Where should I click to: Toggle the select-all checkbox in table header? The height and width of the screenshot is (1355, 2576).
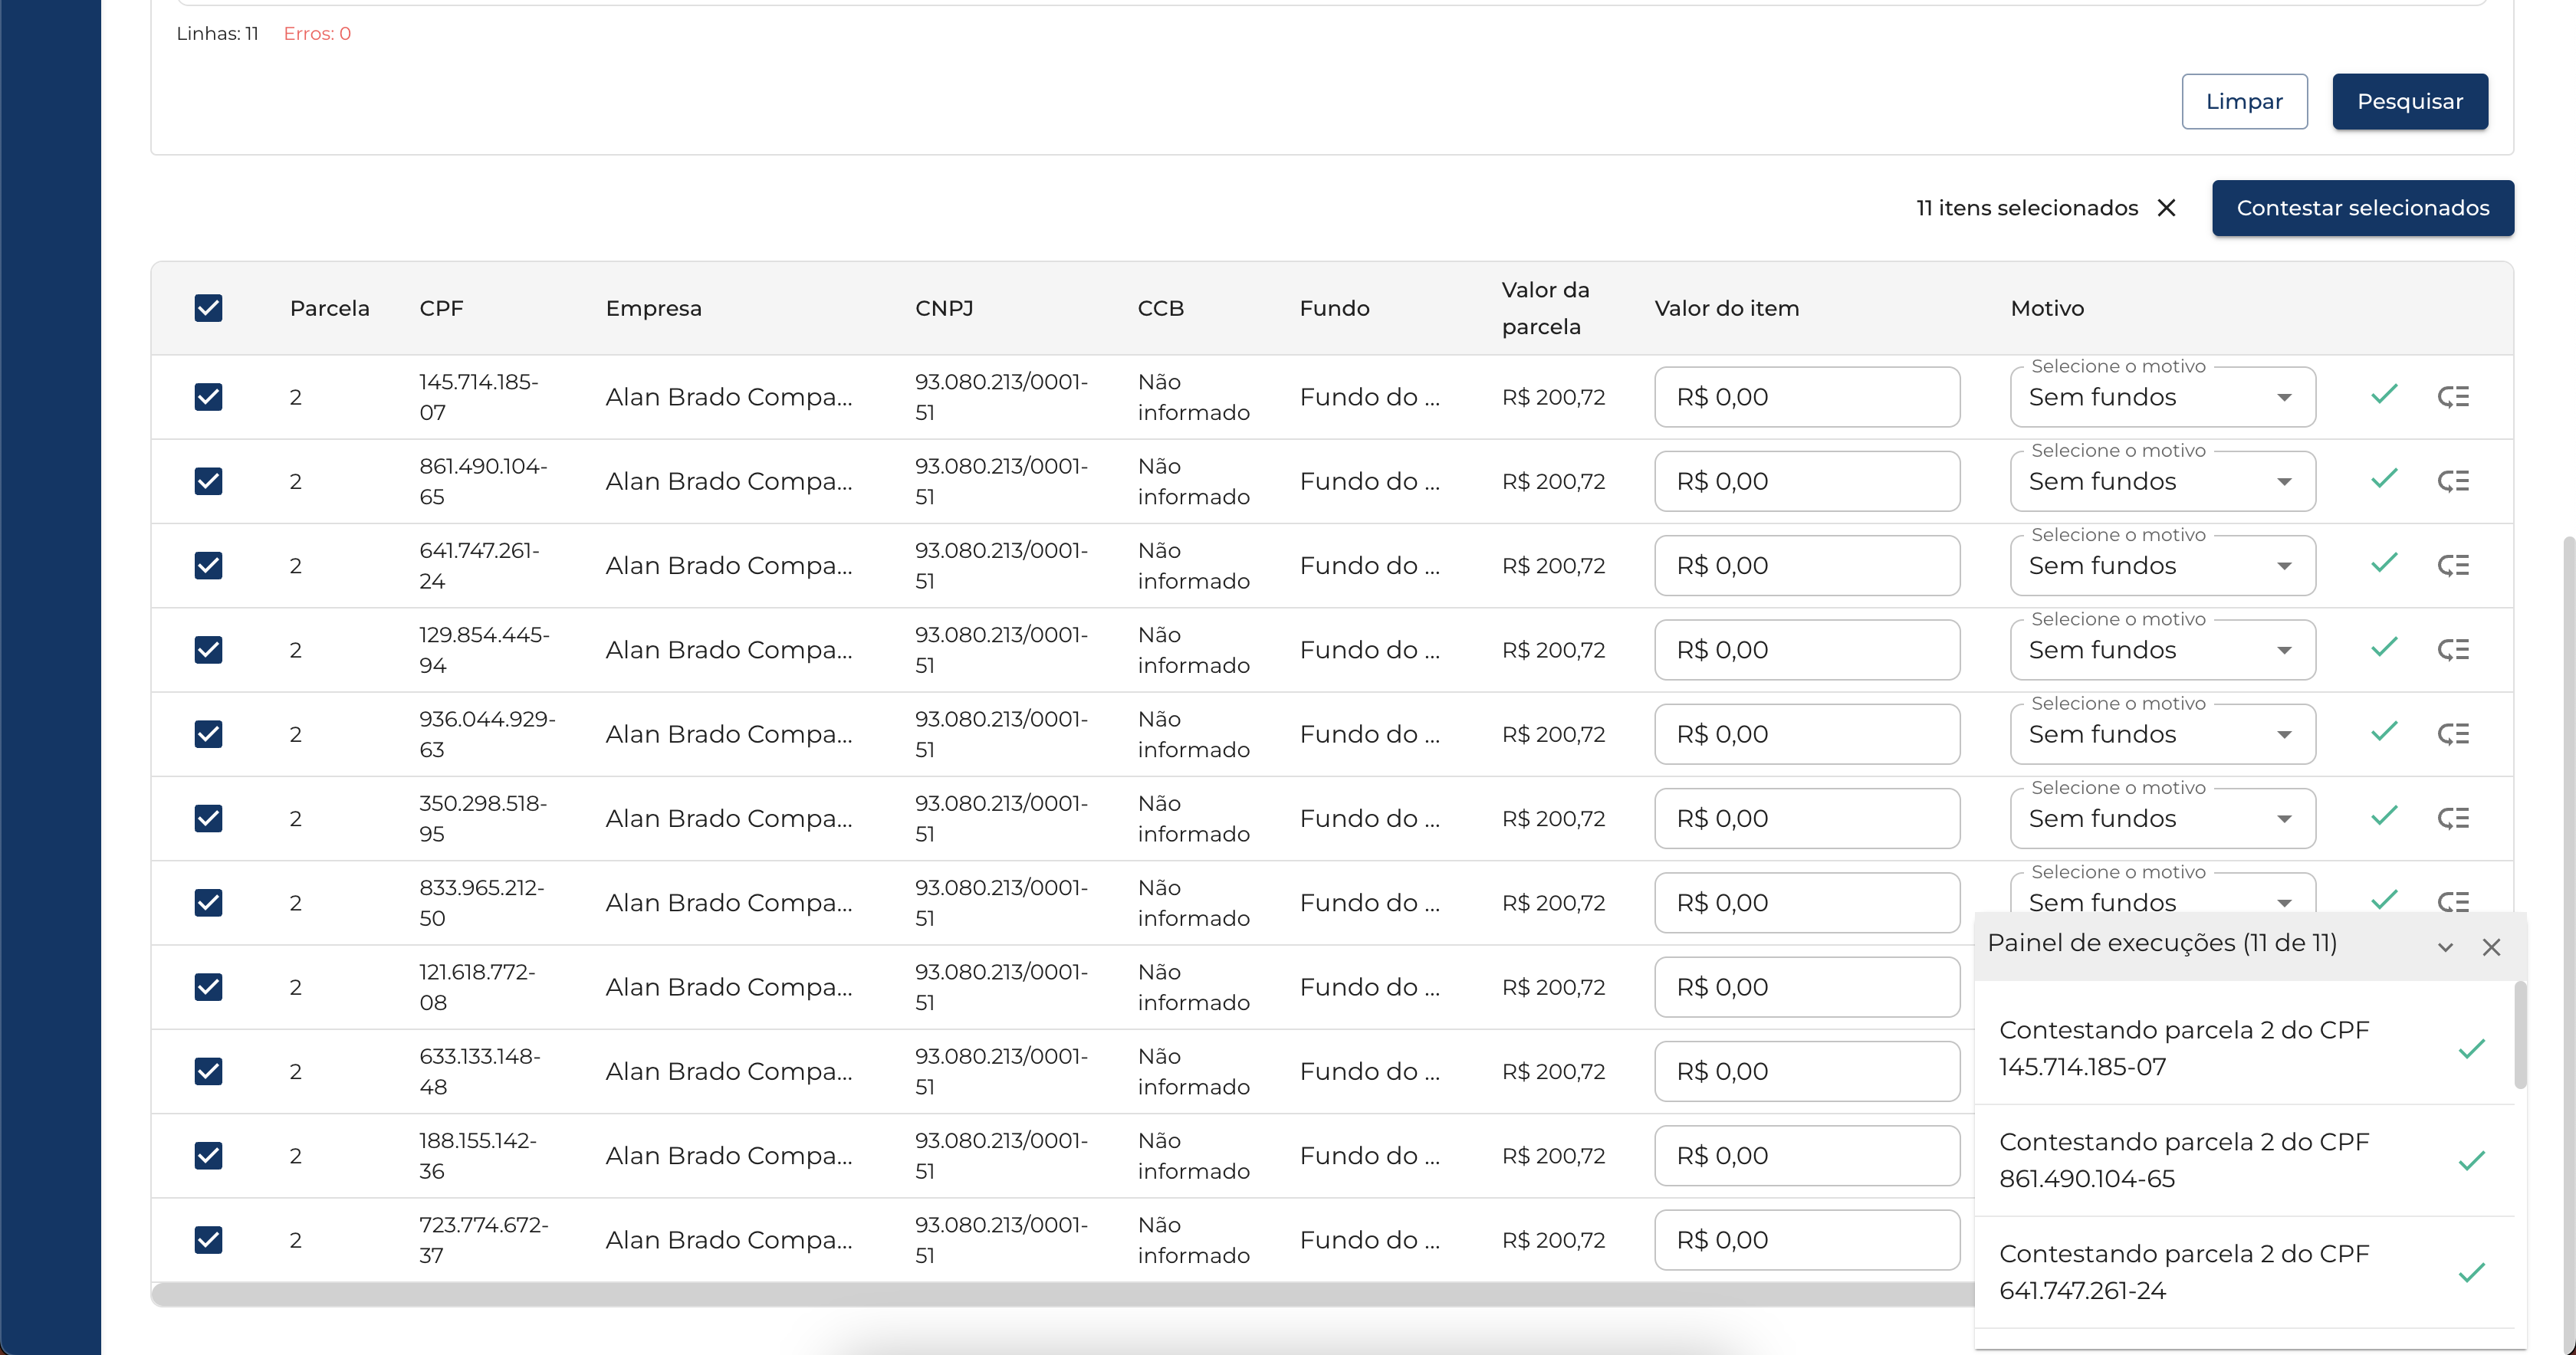(x=208, y=308)
